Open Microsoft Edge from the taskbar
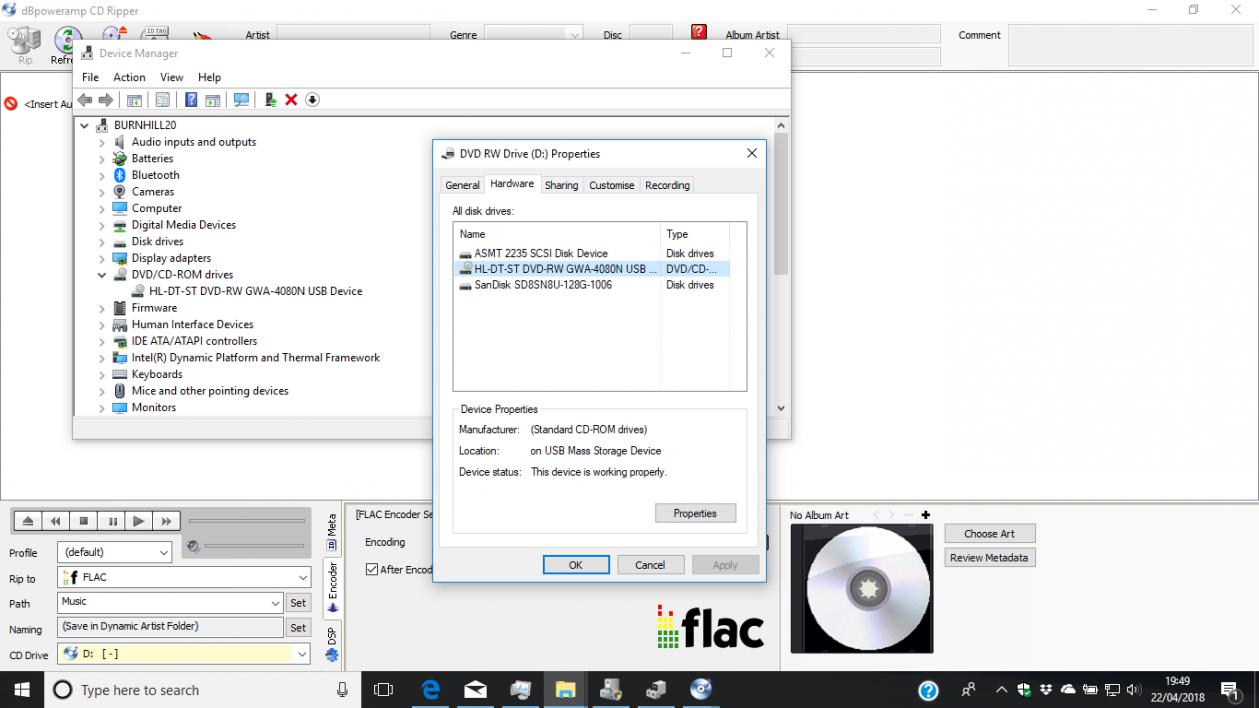 click(x=431, y=689)
